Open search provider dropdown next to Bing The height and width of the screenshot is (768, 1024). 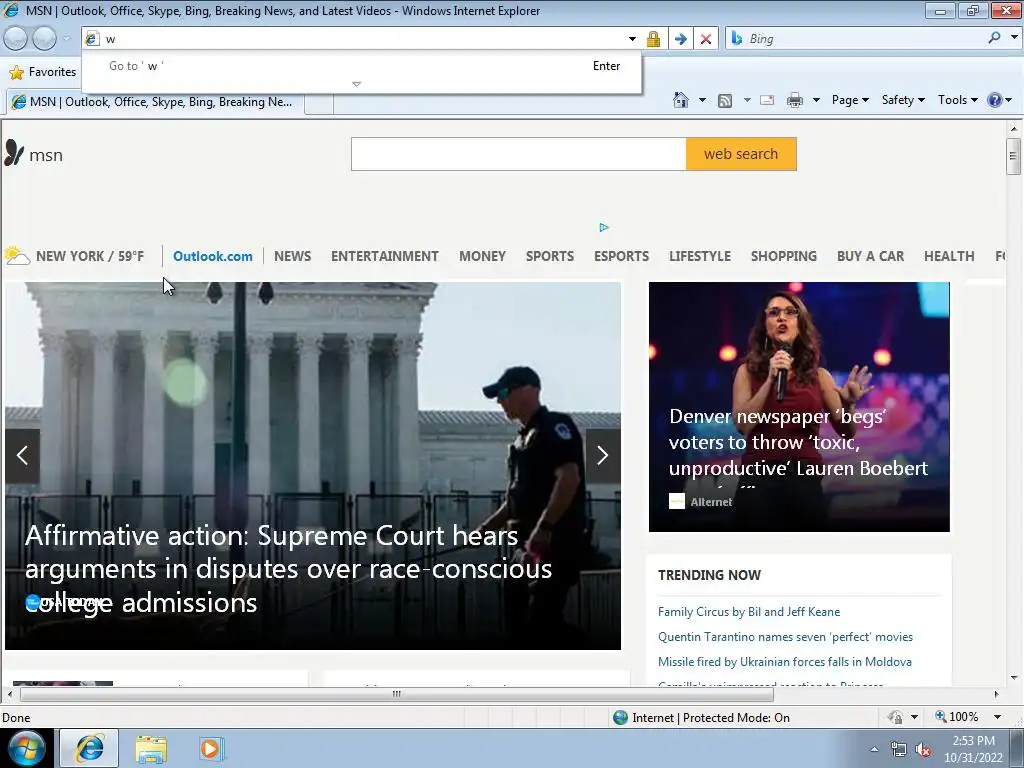pos(1014,38)
